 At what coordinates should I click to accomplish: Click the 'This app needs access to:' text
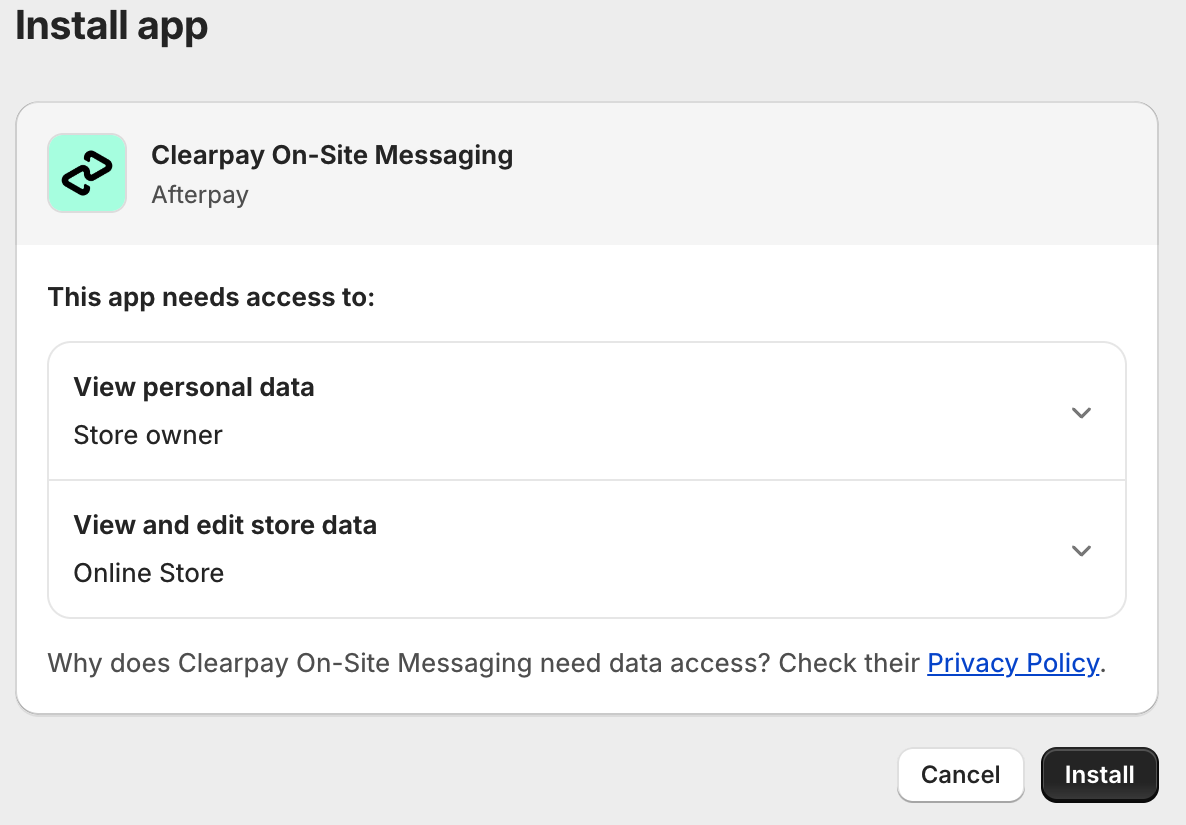[x=211, y=297]
